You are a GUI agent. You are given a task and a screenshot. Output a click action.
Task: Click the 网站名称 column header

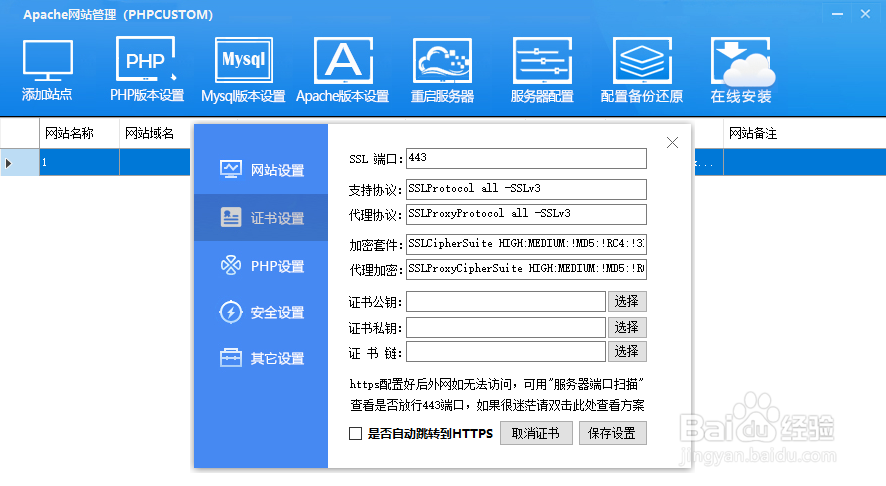[x=79, y=133]
